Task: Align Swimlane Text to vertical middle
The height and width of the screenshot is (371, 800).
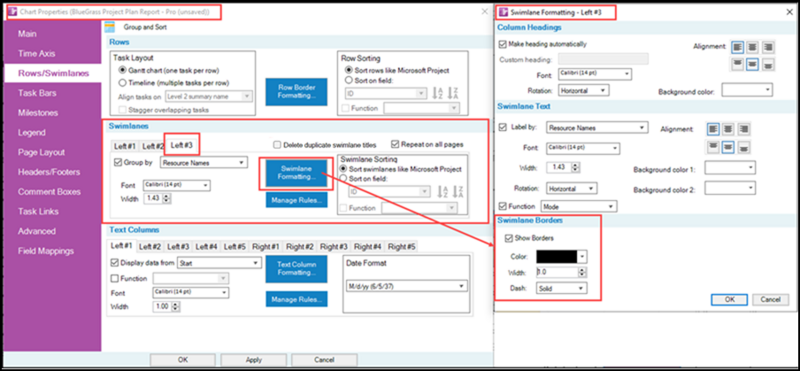Action: point(728,147)
